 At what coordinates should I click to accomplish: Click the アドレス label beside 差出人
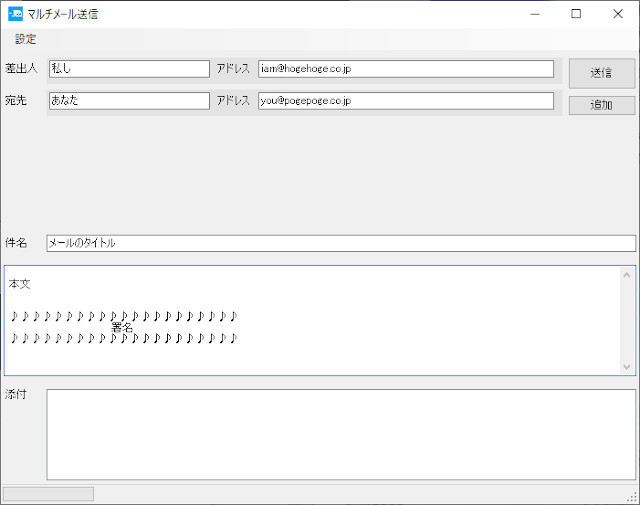233,68
